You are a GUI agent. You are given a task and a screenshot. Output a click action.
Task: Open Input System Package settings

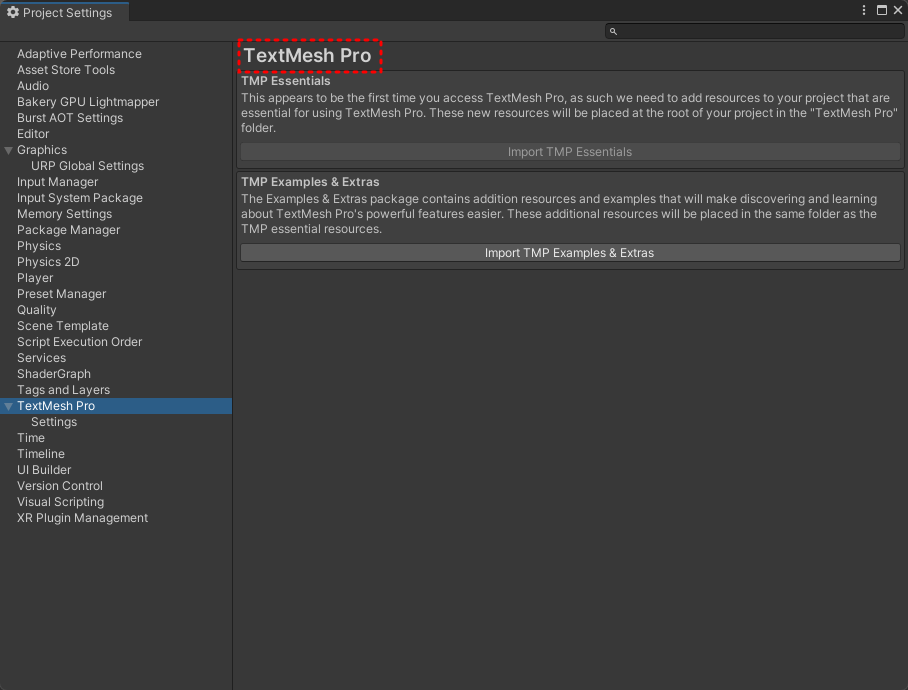coord(80,198)
